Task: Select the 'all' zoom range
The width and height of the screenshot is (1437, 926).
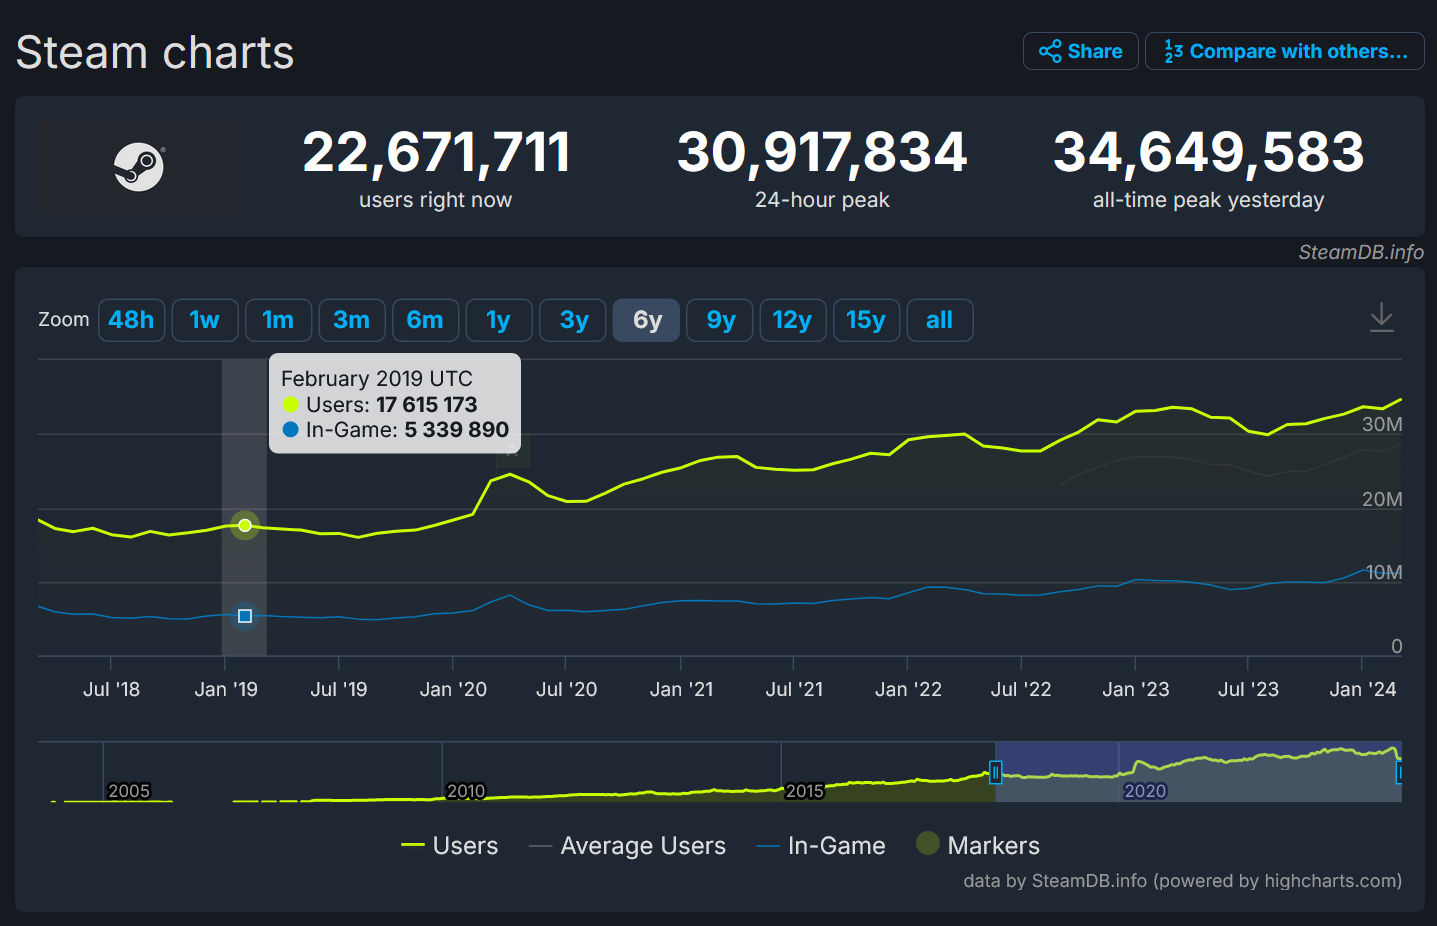Action: 939,319
